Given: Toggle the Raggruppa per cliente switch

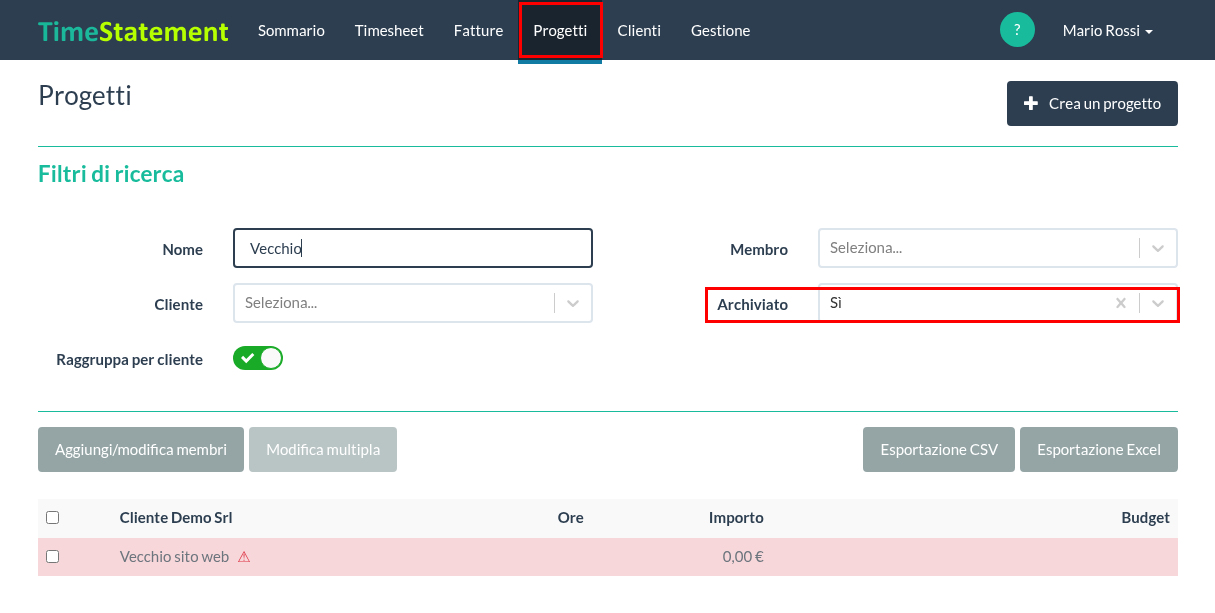Looking at the screenshot, I should [258, 358].
